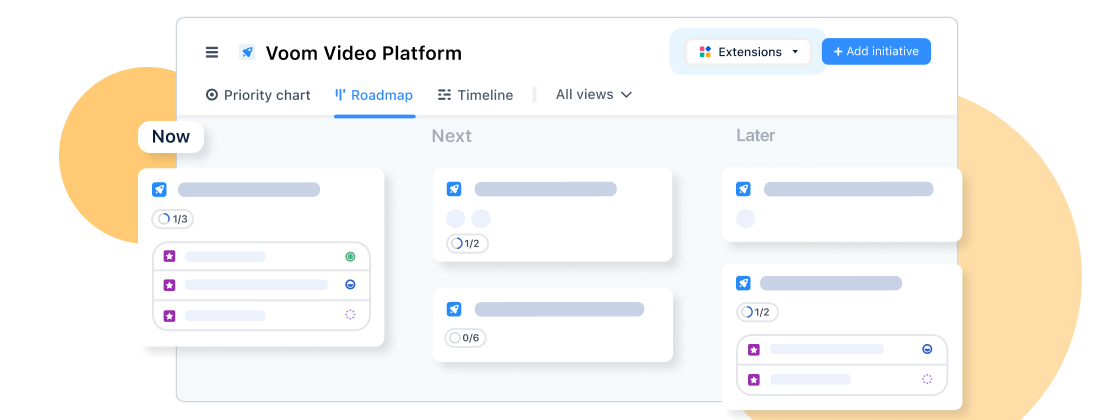Click green status icon in Now card

point(350,257)
